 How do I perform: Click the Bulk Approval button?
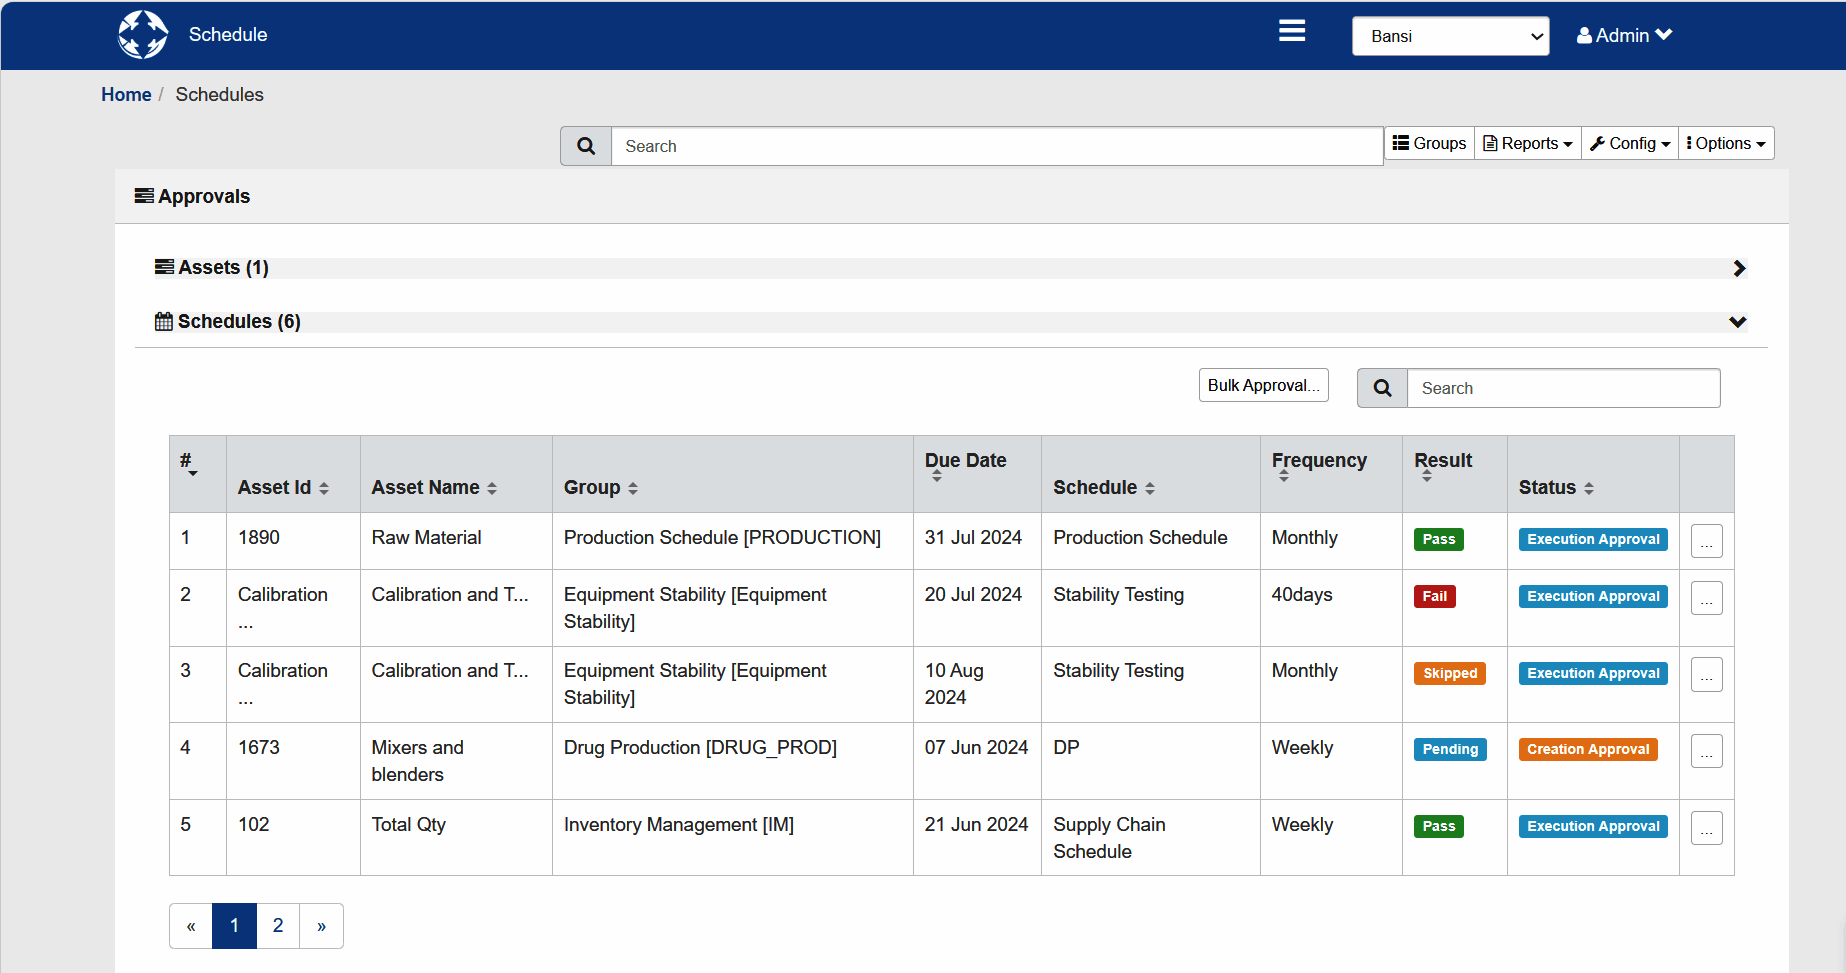coord(1263,385)
